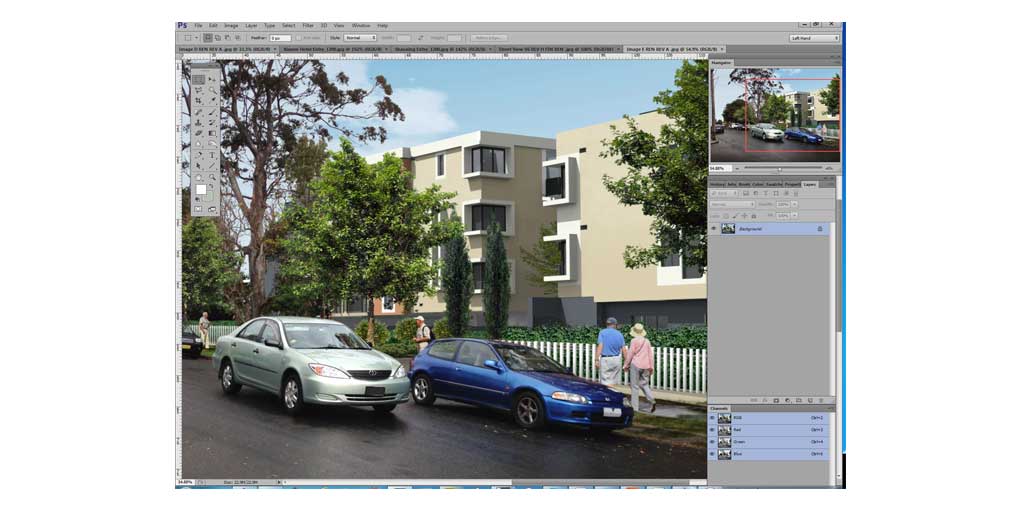Screen dimensions: 1020x510
Task: Open the Image menu
Action: pos(231,25)
